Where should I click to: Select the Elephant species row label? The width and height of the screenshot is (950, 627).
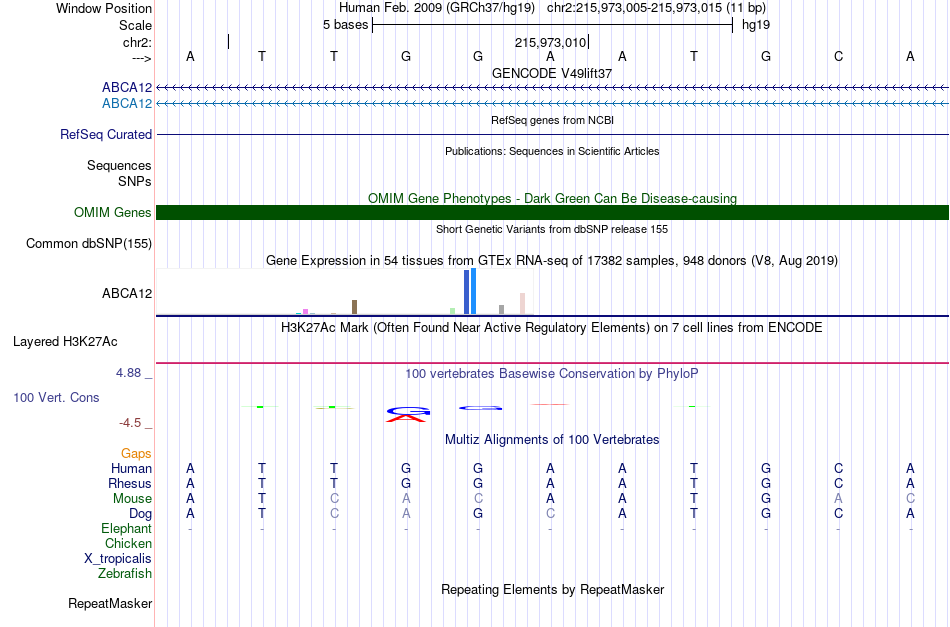126,528
